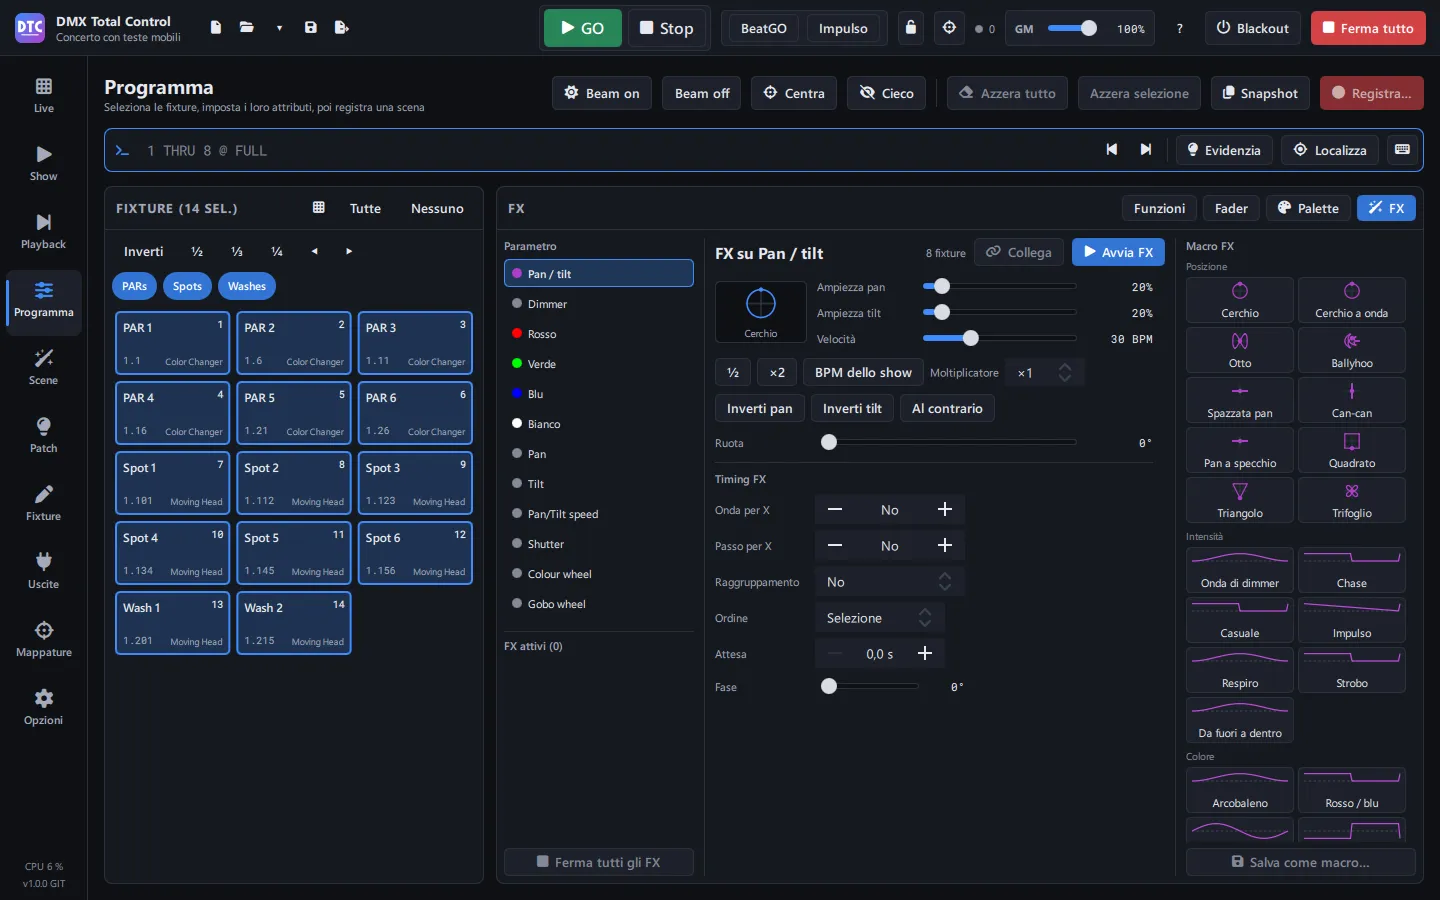Select the Colour wheel parameter
The width and height of the screenshot is (1440, 900).
598,574
